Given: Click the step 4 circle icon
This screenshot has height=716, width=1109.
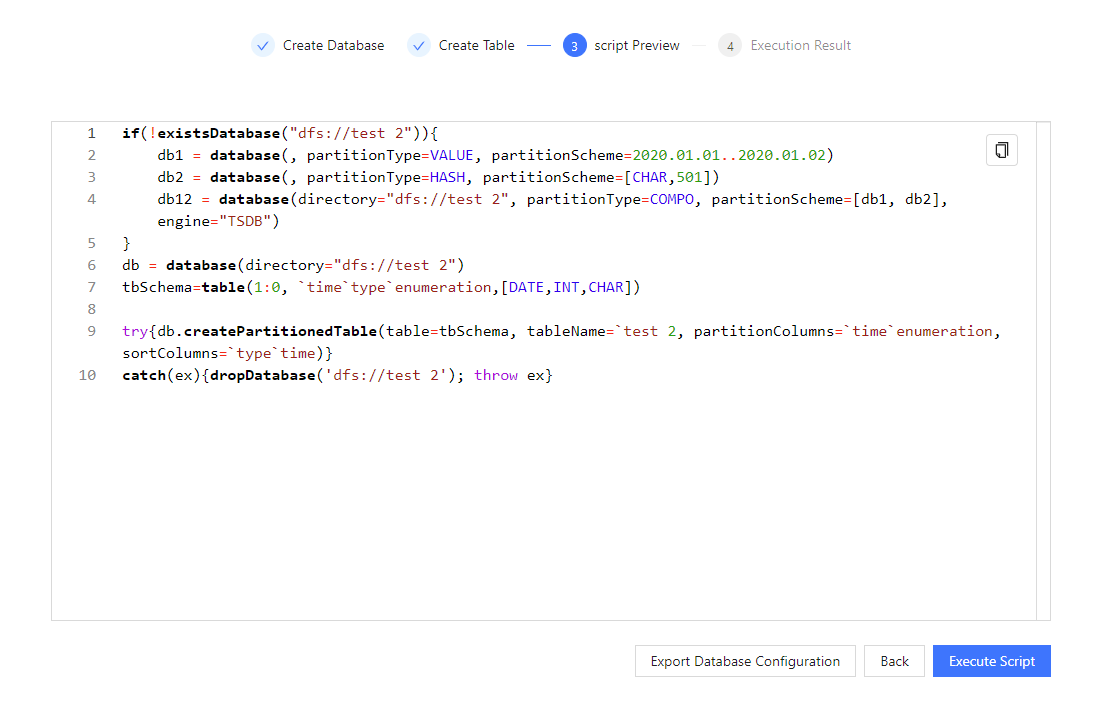Looking at the screenshot, I should point(730,45).
